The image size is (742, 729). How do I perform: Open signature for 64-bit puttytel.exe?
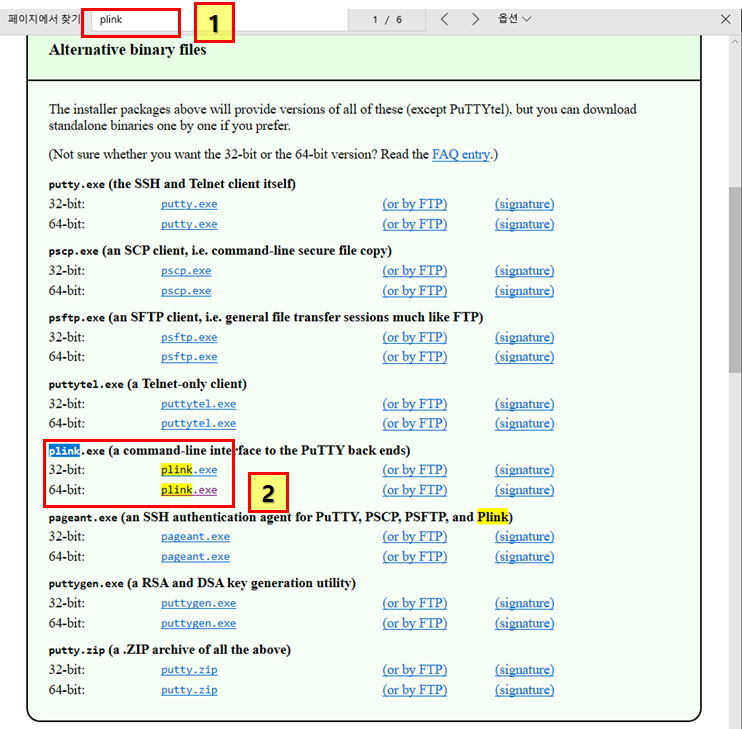point(524,423)
